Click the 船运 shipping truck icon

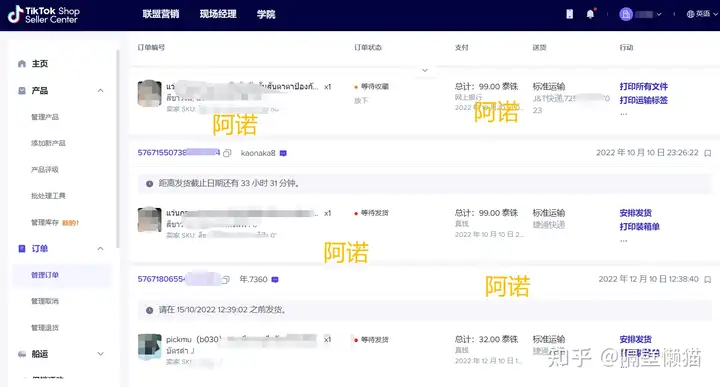(22, 354)
